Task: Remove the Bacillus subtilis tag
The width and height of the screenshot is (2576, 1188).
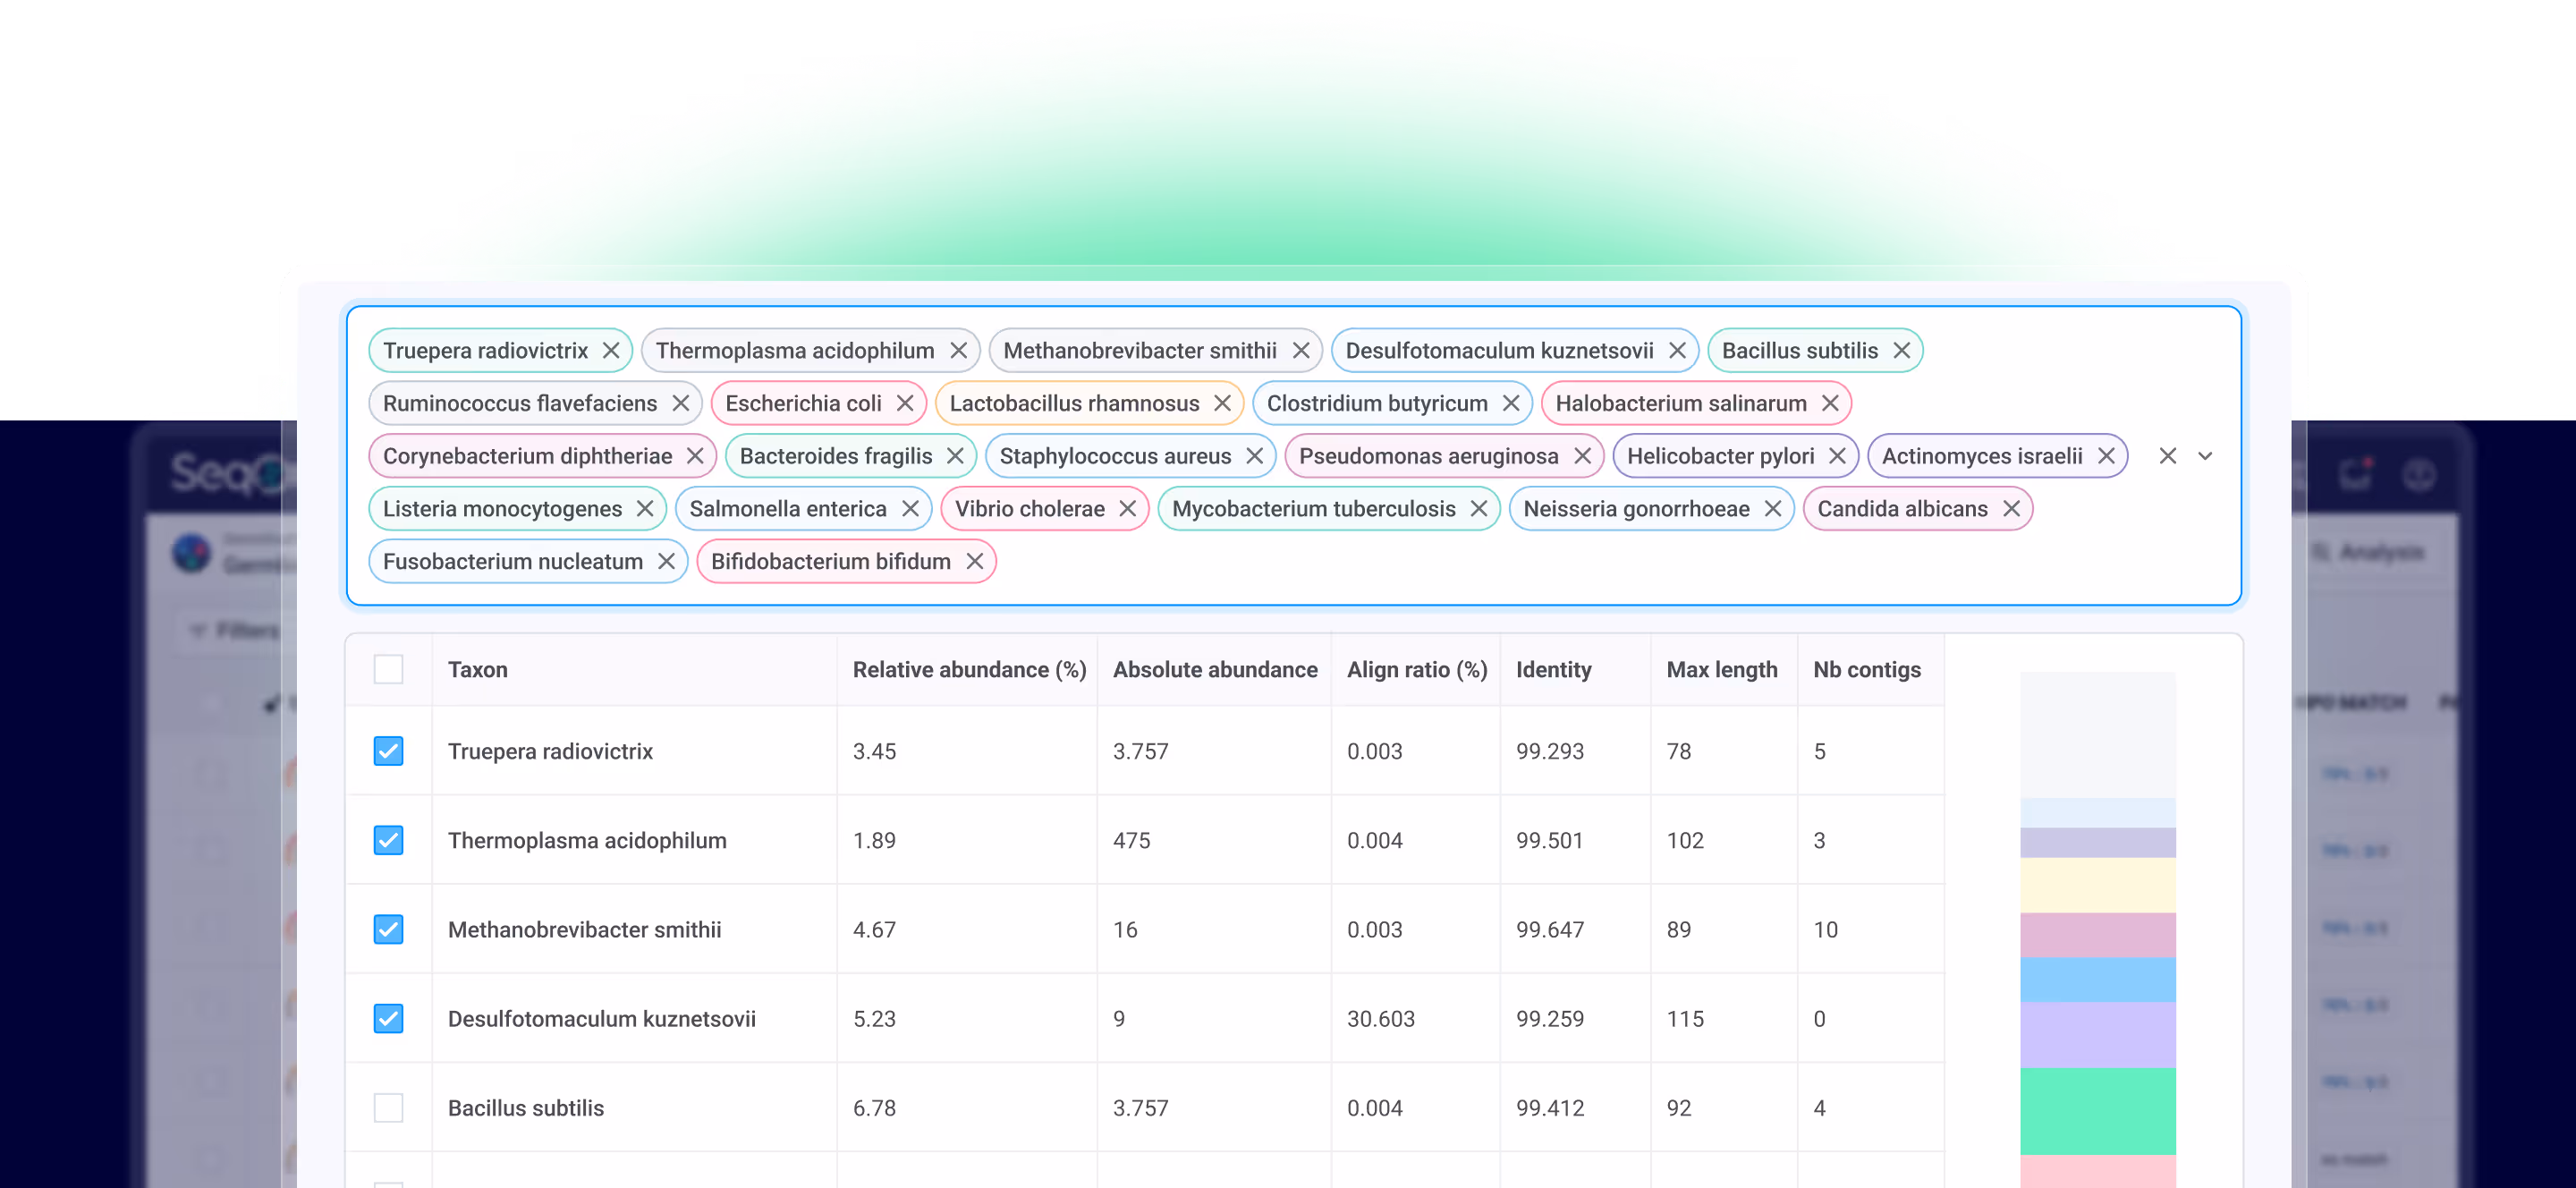Action: click(1901, 351)
